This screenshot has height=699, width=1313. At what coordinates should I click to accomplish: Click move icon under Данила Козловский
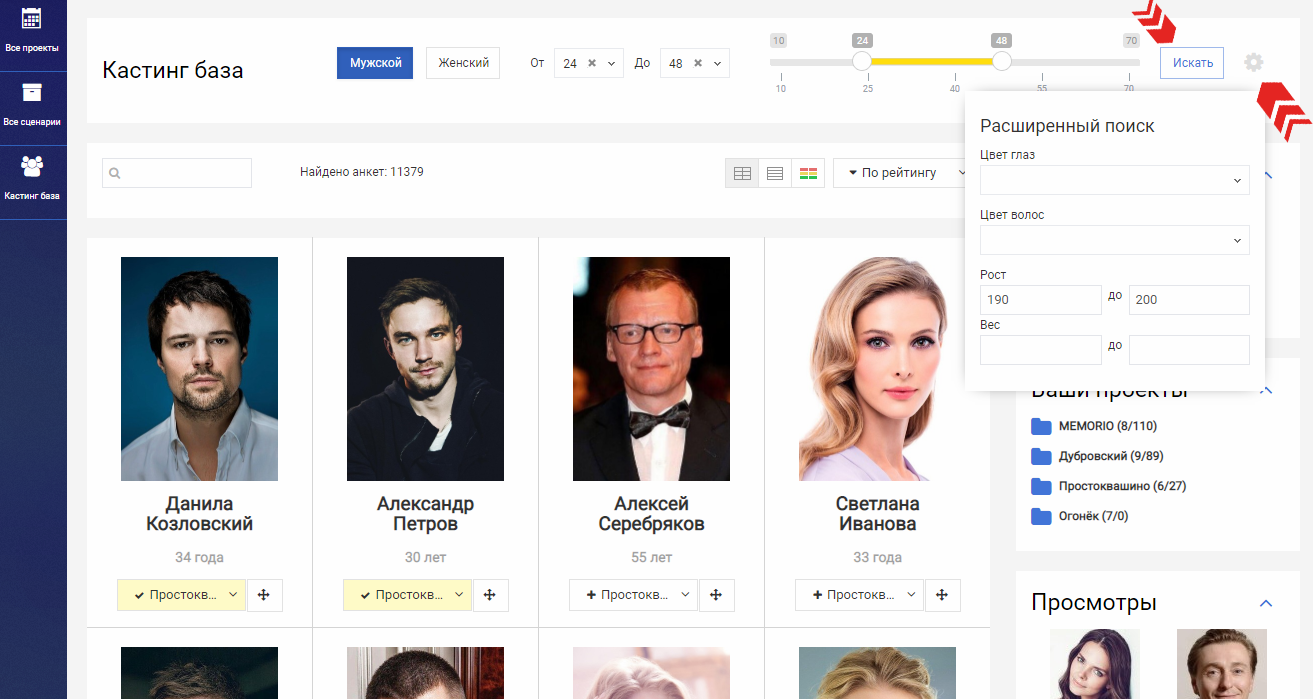[x=264, y=595]
